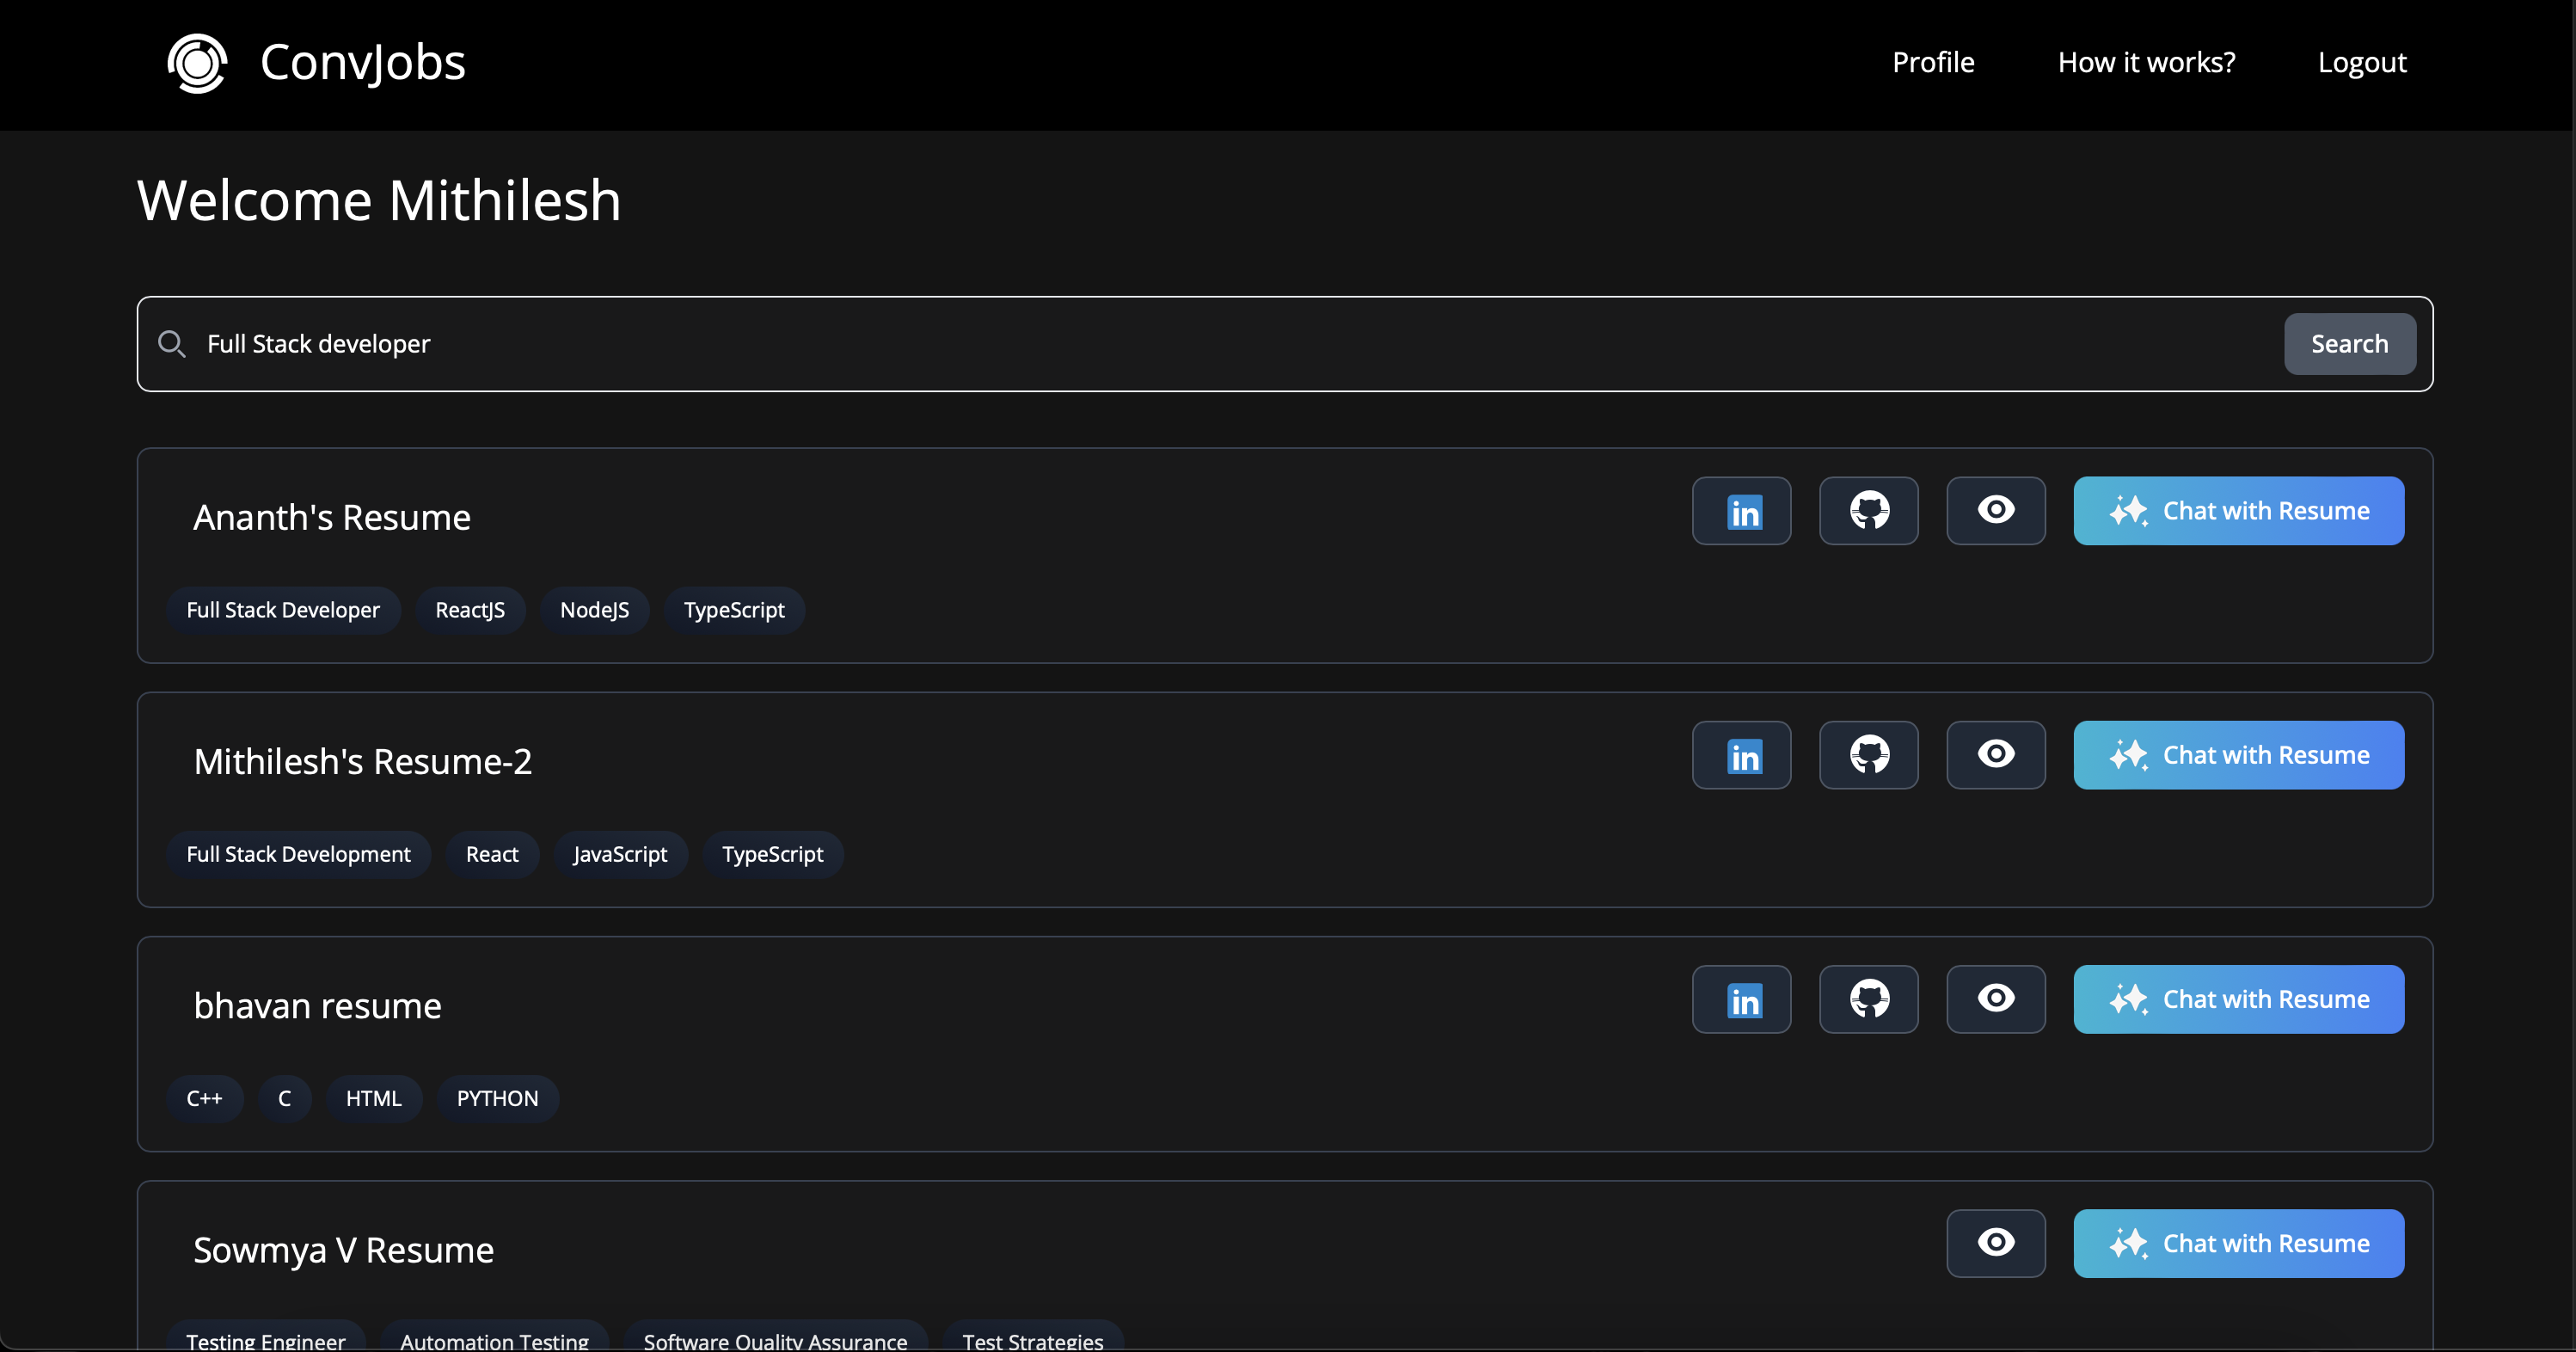Viewport: 2576px width, 1352px height.
Task: Select the TypeScript tag on Ananth's Resume
Action: (734, 610)
